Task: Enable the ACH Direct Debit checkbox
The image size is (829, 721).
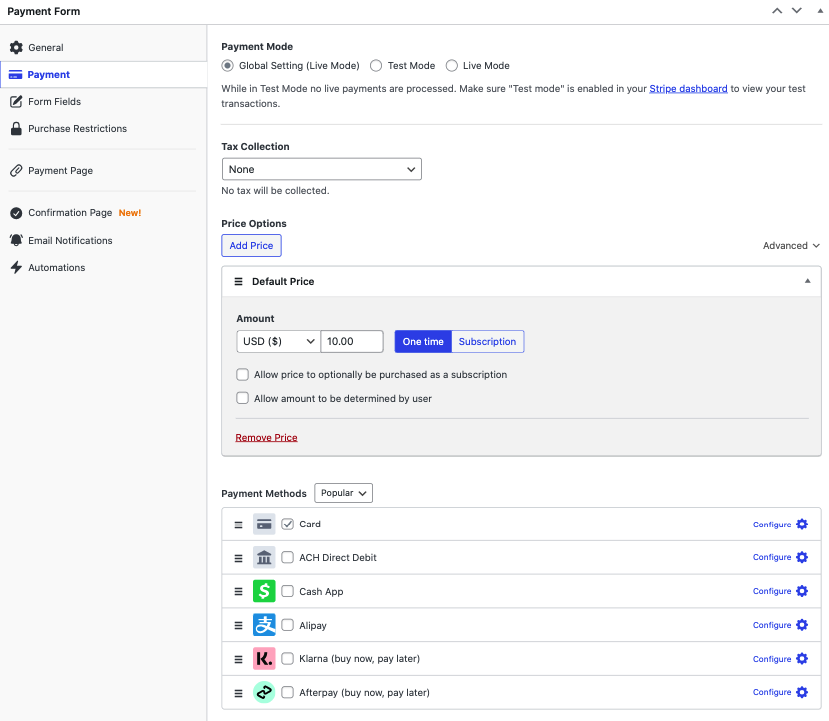Action: point(288,558)
